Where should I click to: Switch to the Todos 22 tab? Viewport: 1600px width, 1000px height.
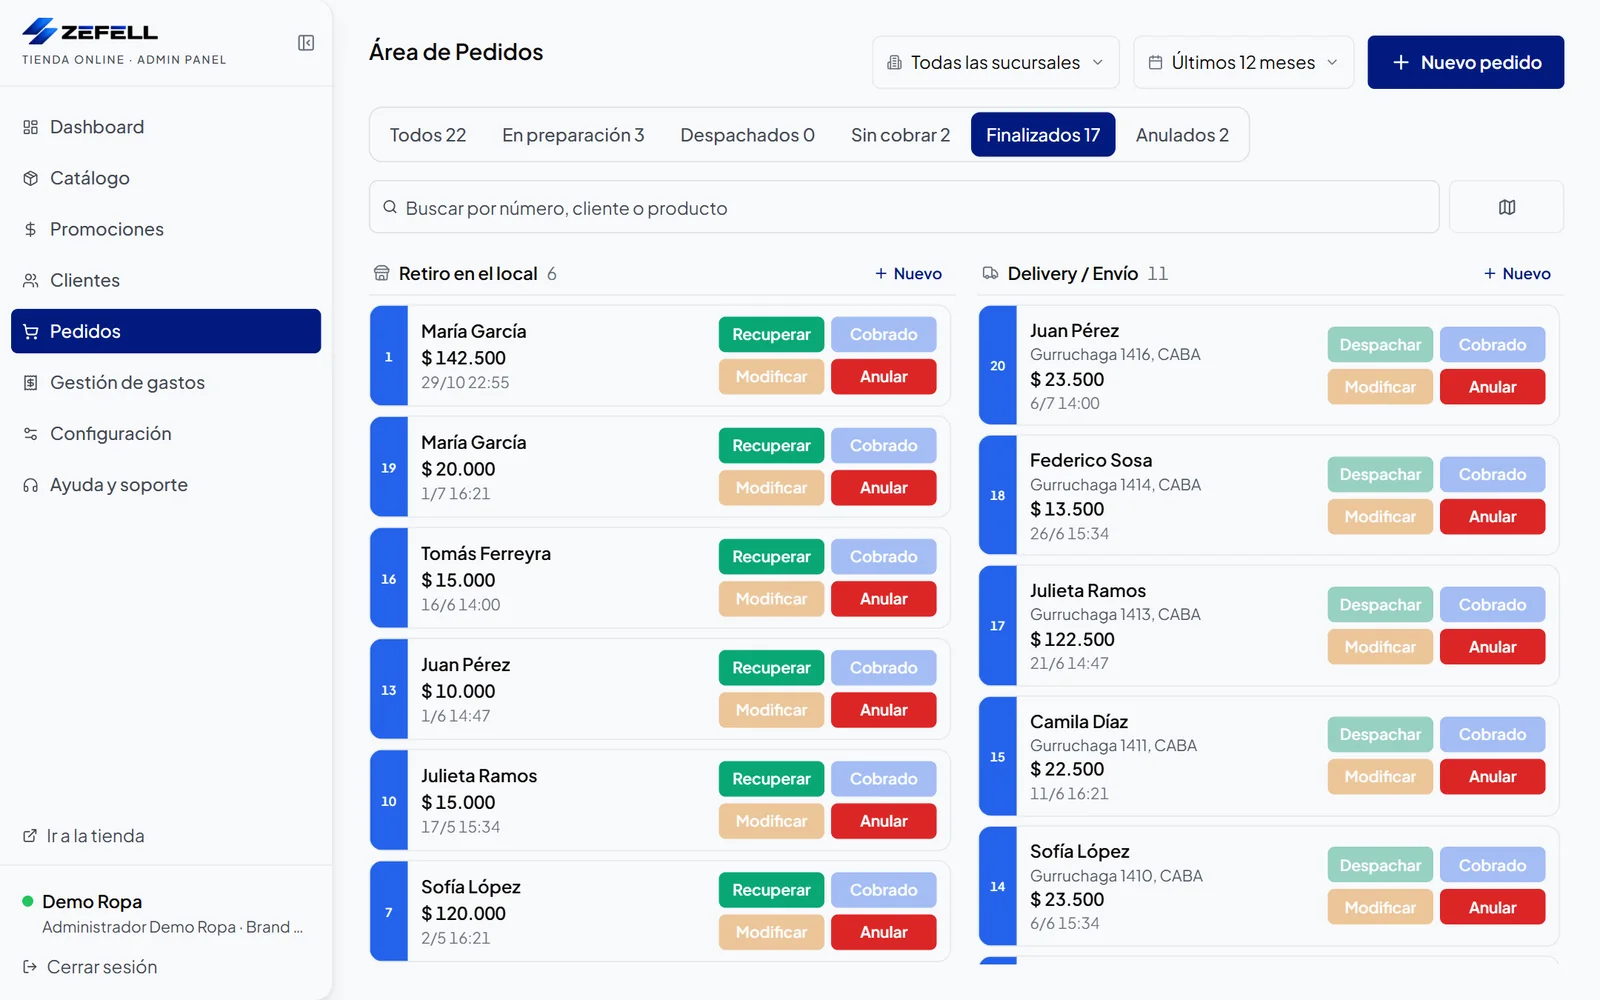(x=428, y=135)
